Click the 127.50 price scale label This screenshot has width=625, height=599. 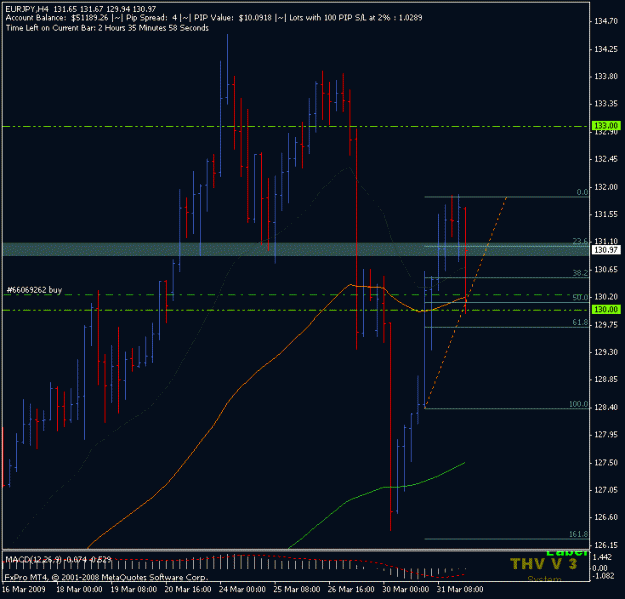pos(606,462)
